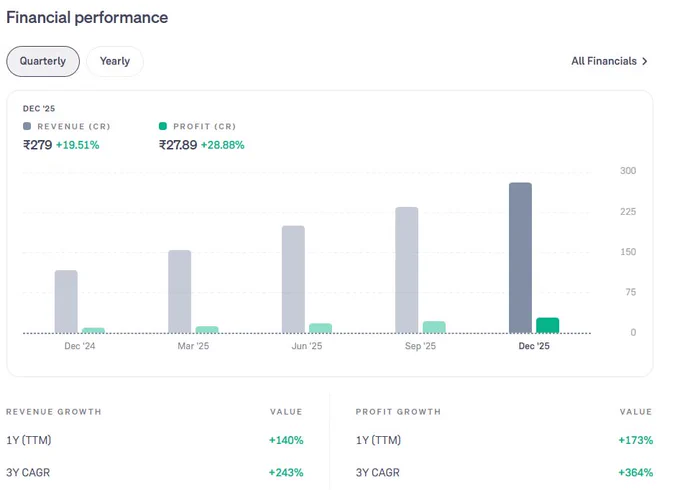Click the +243% revenue 3Y CAGR value
The image size is (680, 490).
pyautogui.click(x=286, y=472)
